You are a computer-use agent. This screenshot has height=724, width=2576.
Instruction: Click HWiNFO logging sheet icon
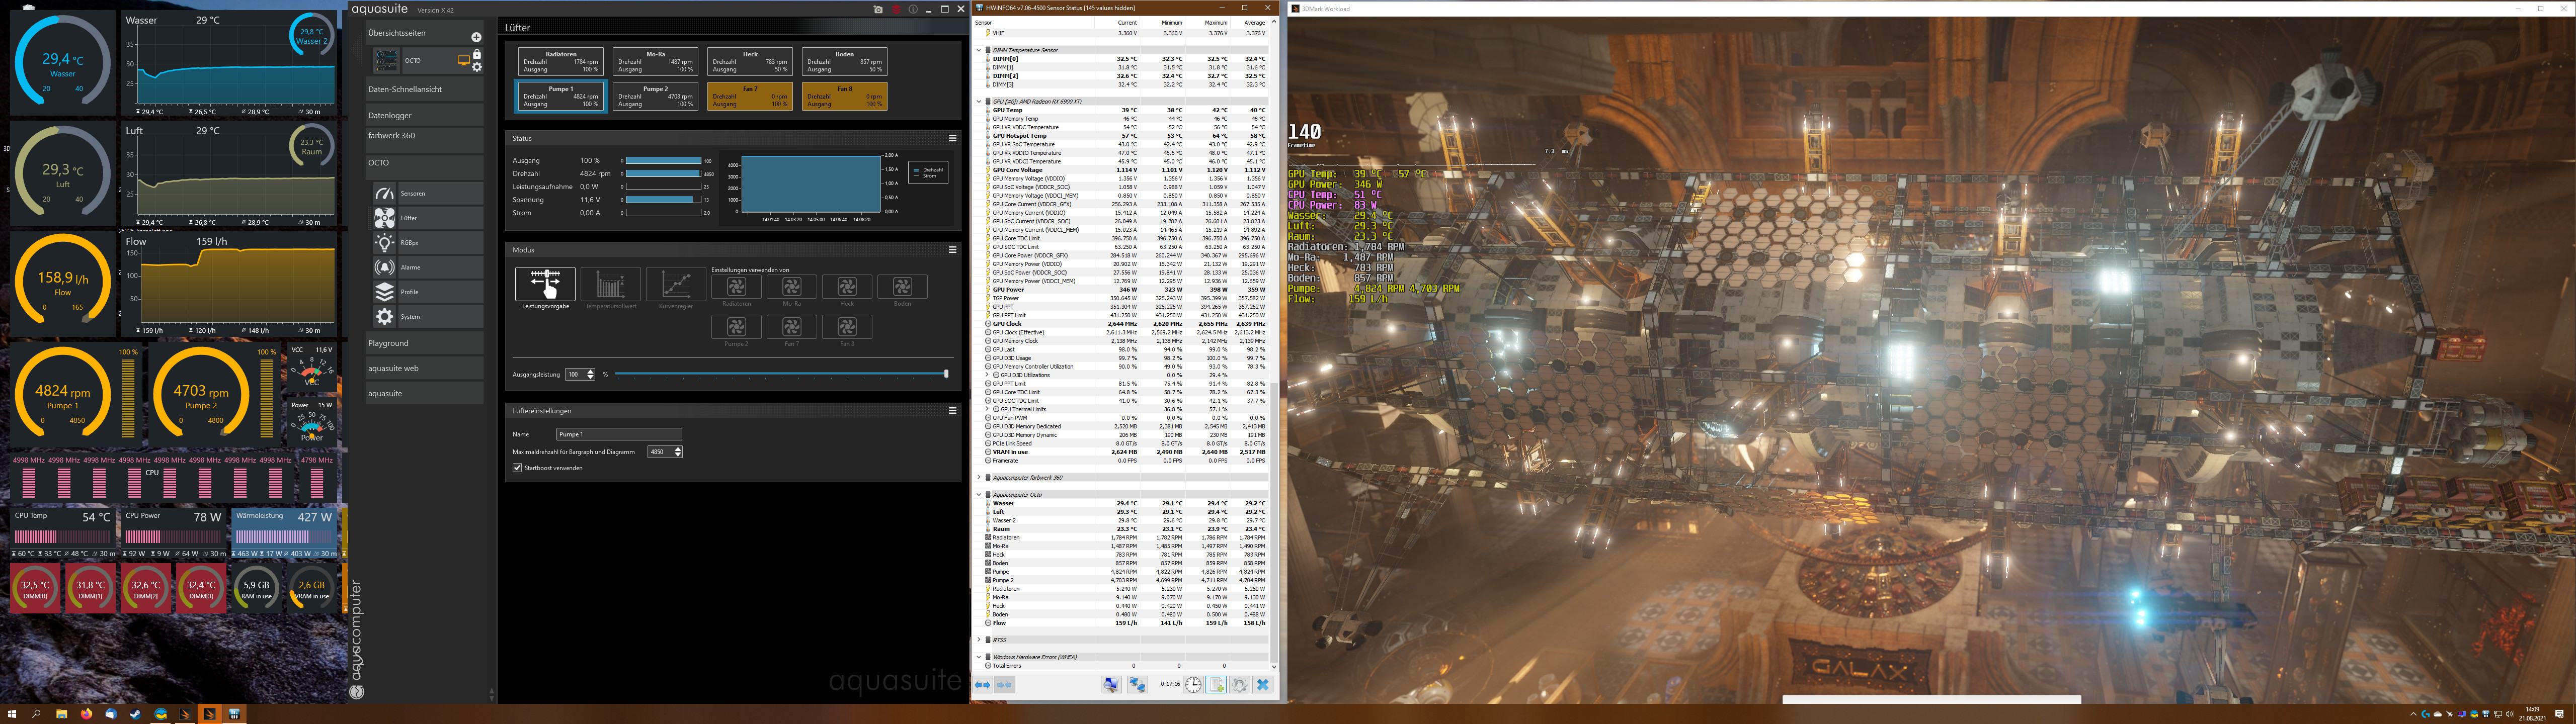pyautogui.click(x=1216, y=685)
